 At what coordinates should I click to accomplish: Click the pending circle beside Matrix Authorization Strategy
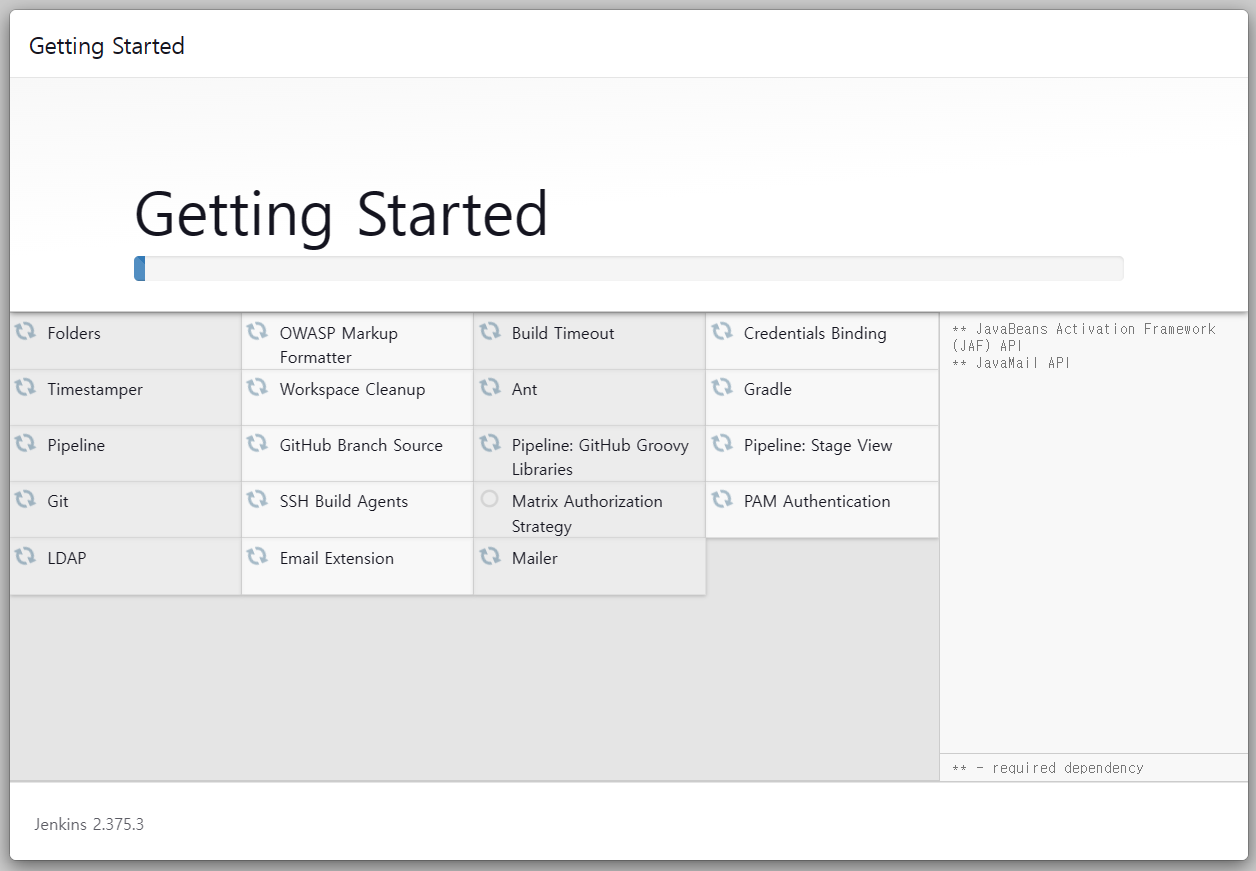point(489,499)
